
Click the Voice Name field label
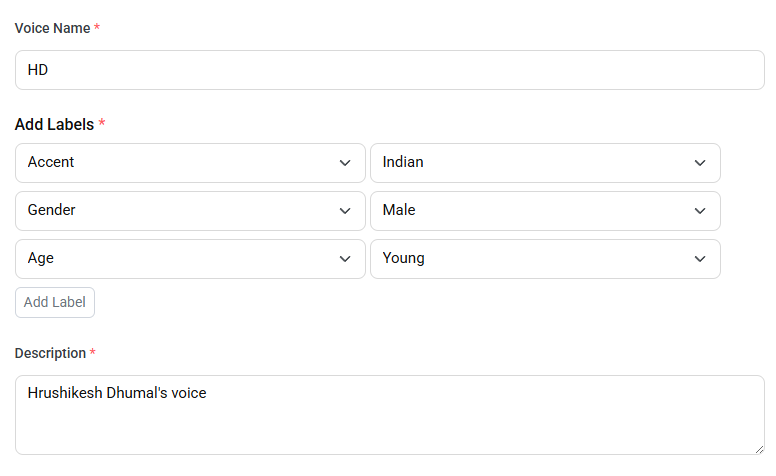52,28
